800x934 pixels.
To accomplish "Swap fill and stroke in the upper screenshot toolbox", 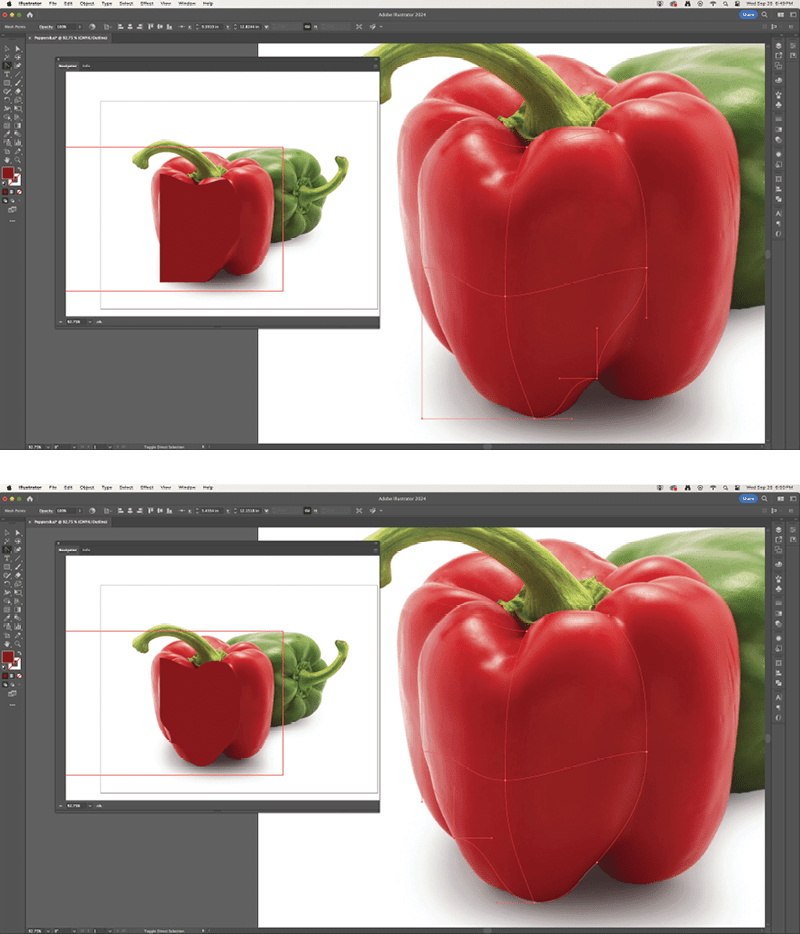I will tap(19, 169).
